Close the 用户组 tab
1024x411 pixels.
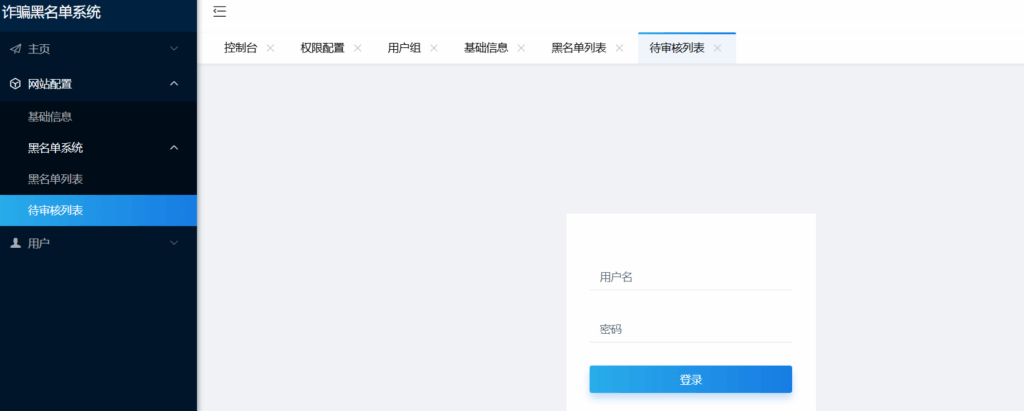pos(434,48)
